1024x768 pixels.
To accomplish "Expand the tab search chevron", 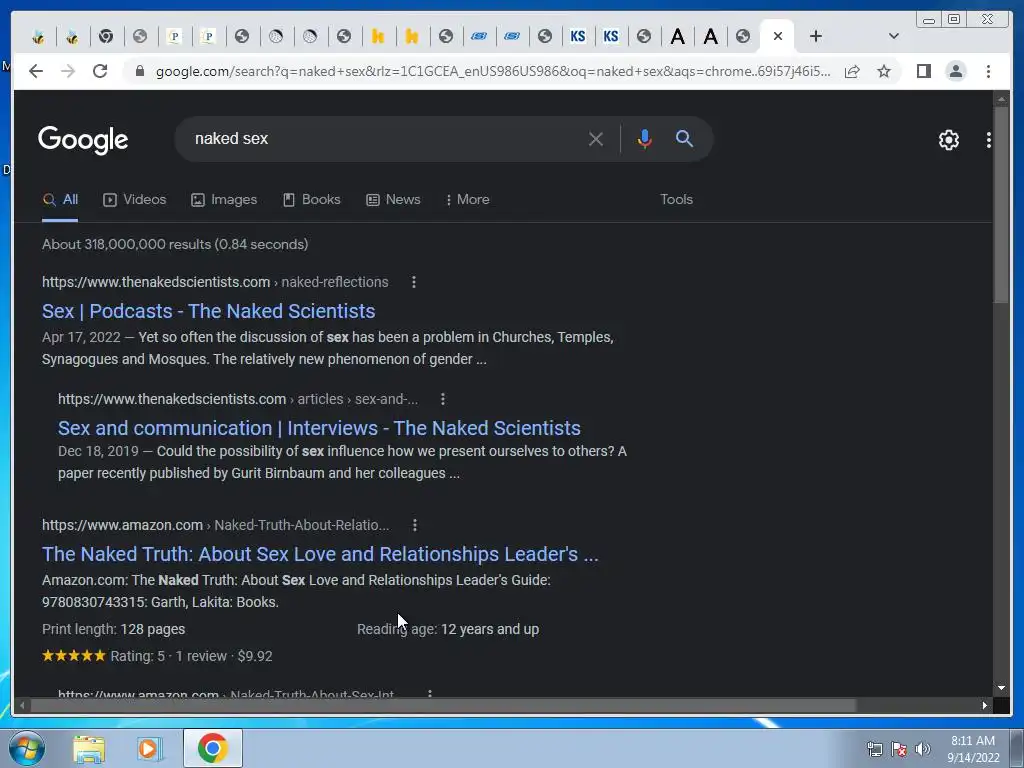I will point(894,36).
